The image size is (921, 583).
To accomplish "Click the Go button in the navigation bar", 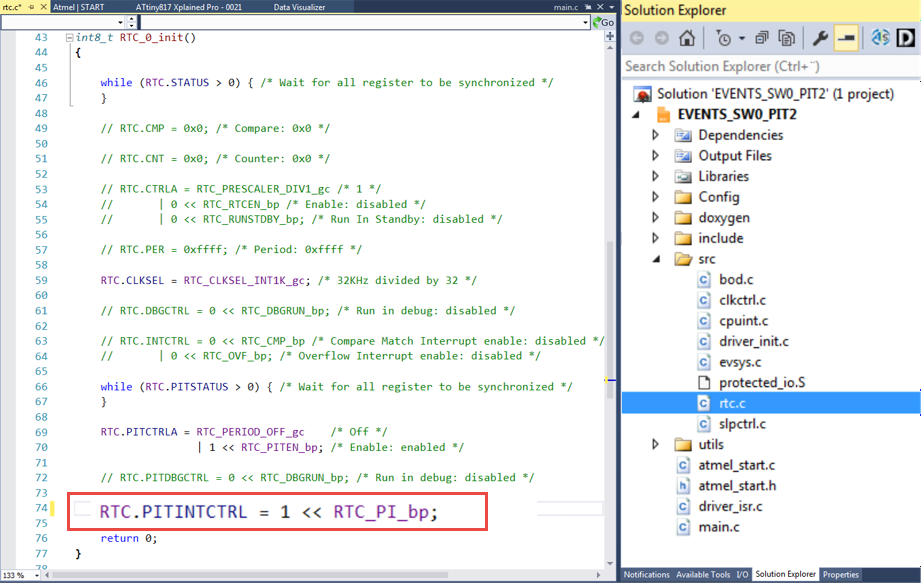I will click(x=603, y=22).
